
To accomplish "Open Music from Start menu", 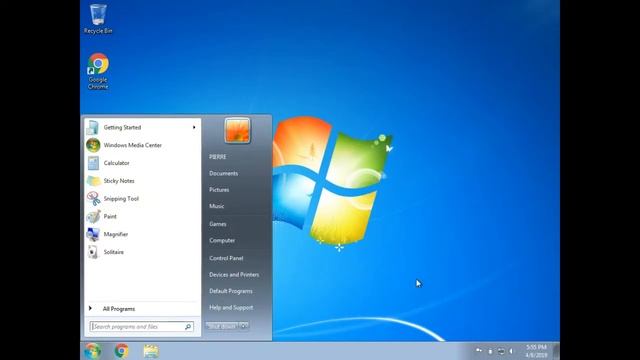I will click(216, 206).
